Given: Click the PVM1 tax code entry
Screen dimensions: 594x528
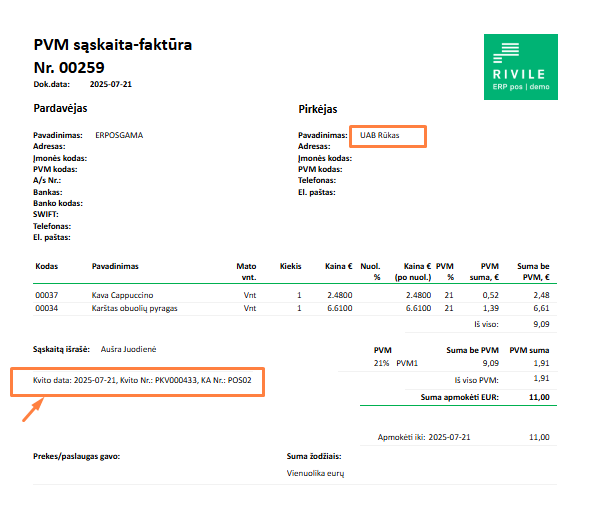Looking at the screenshot, I should click(x=407, y=363).
